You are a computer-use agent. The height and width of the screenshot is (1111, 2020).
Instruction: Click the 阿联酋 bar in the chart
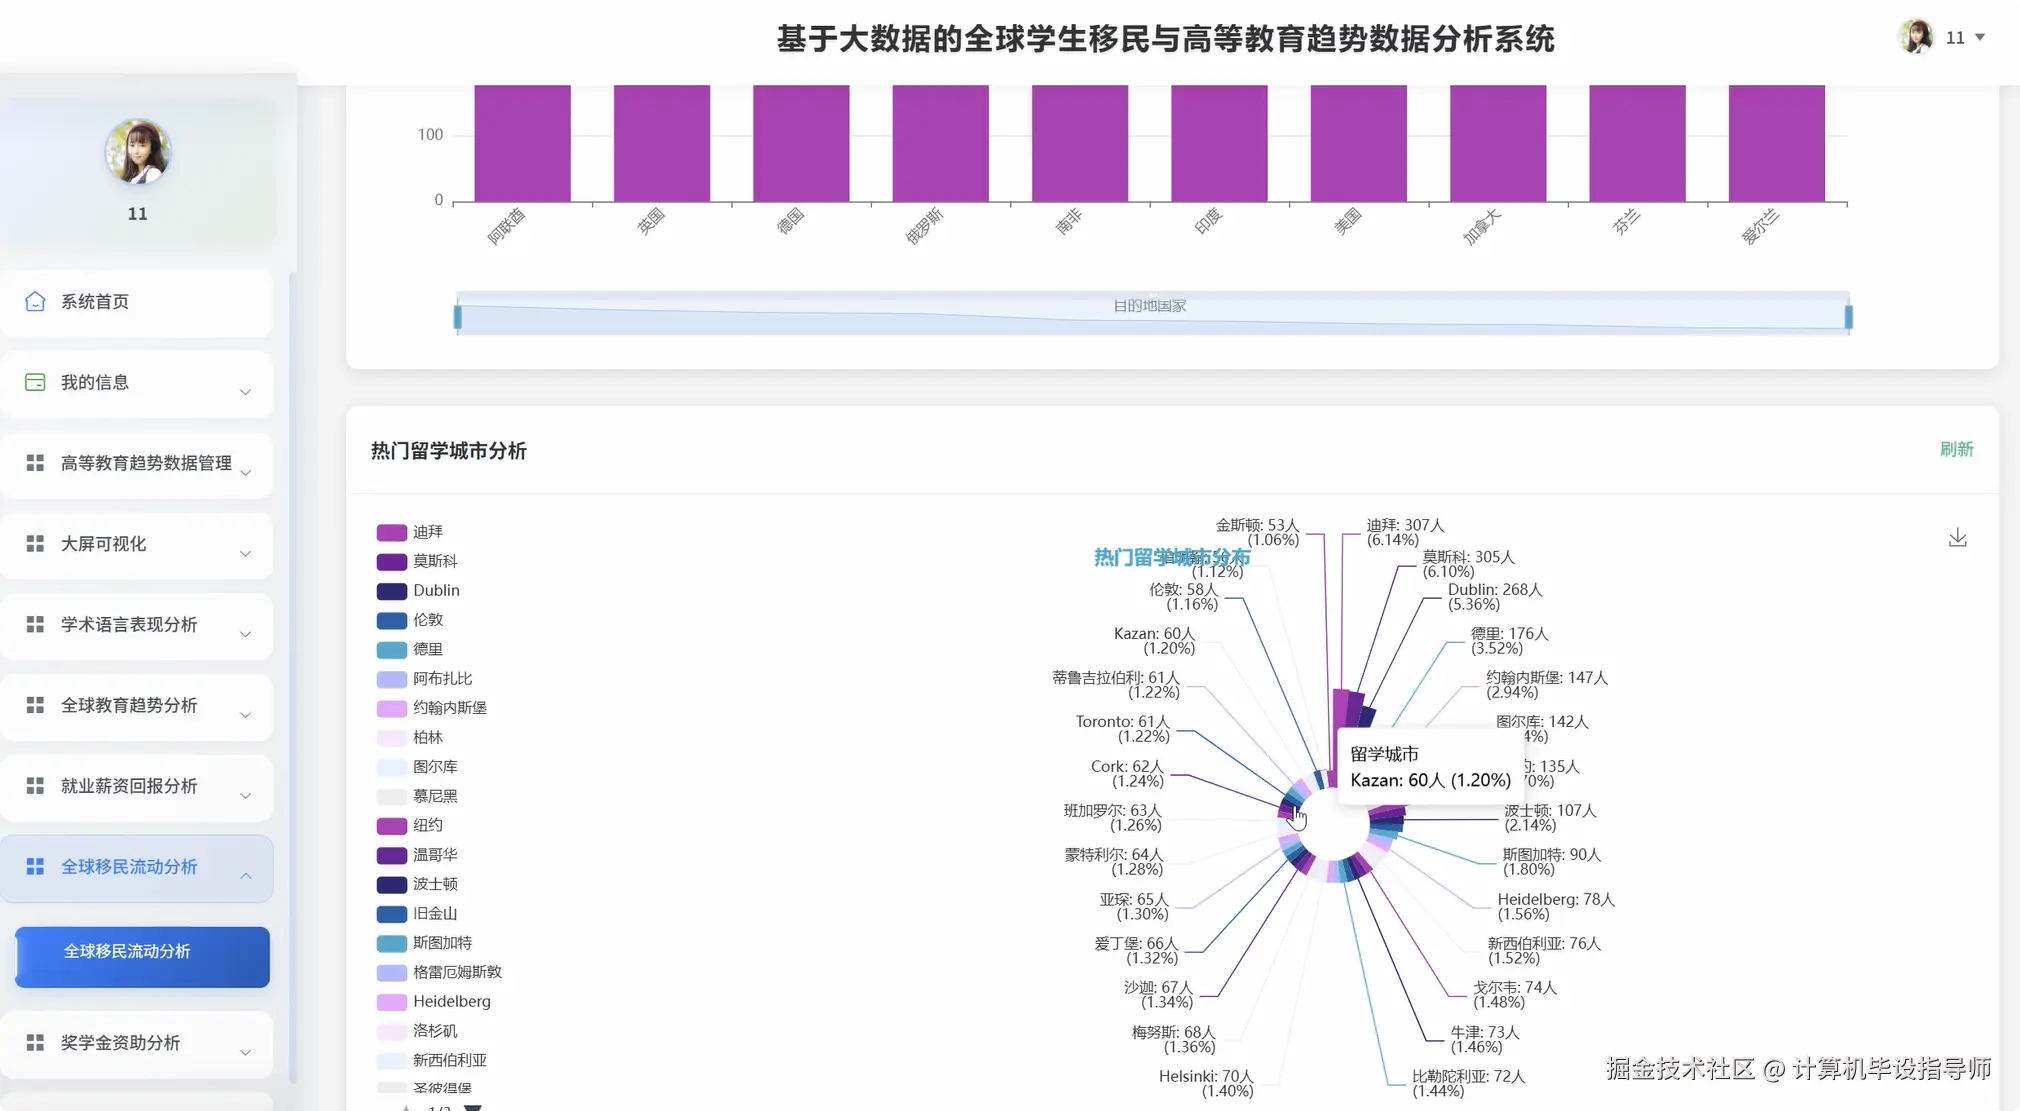522,143
